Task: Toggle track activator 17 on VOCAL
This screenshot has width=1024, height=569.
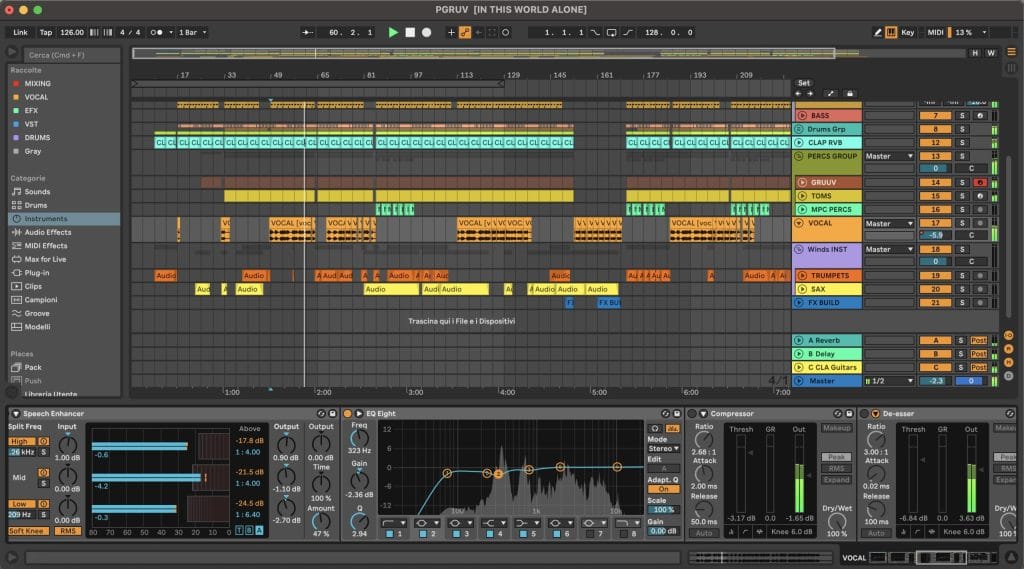Action: (935, 223)
